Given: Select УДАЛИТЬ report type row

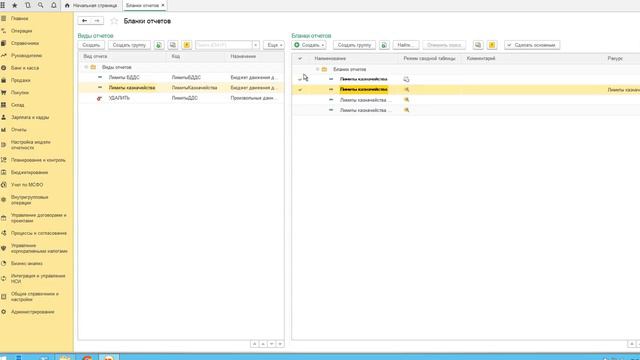Looking at the screenshot, I should 181,98.
